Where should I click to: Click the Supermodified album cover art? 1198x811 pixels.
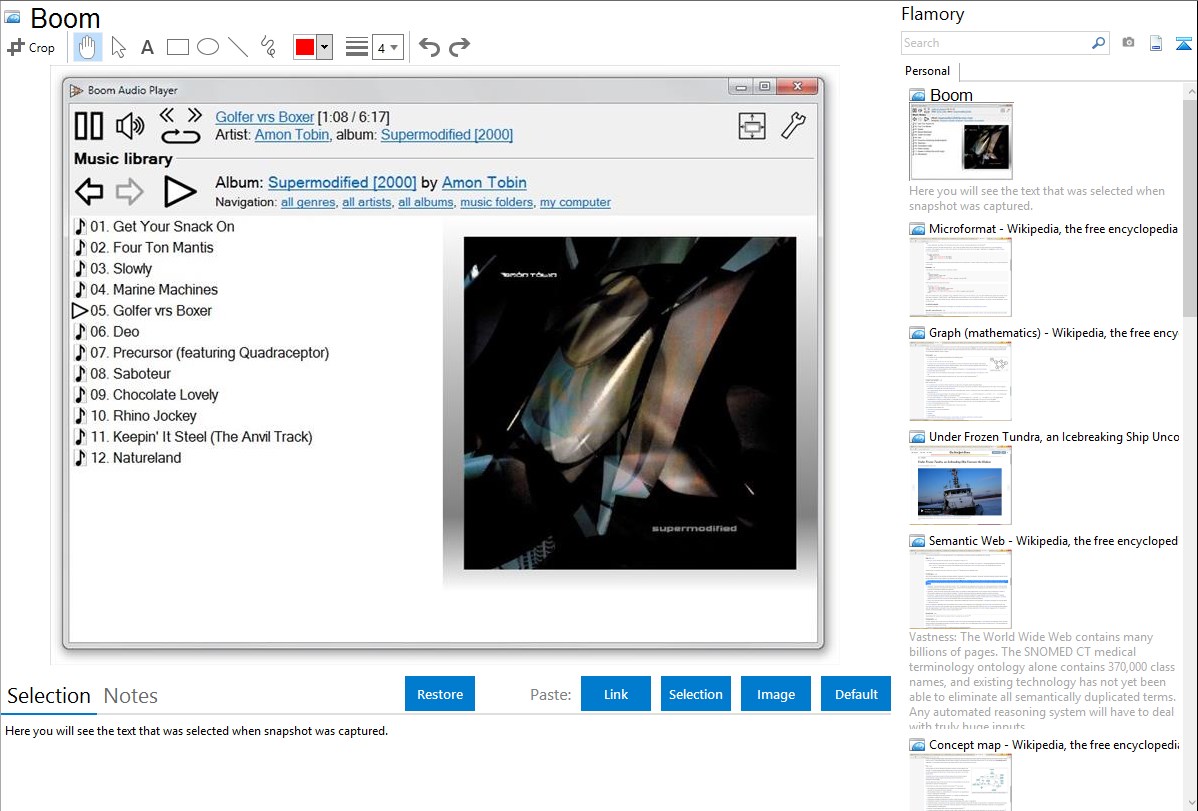630,403
